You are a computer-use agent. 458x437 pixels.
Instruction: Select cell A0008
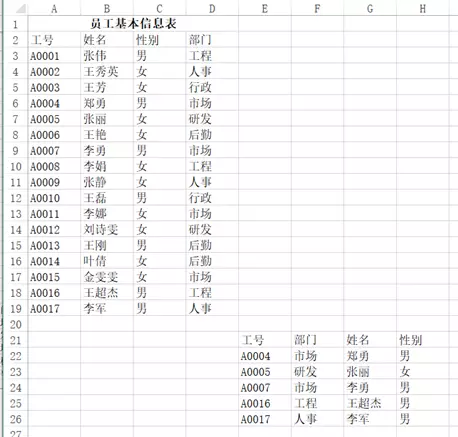(54, 166)
